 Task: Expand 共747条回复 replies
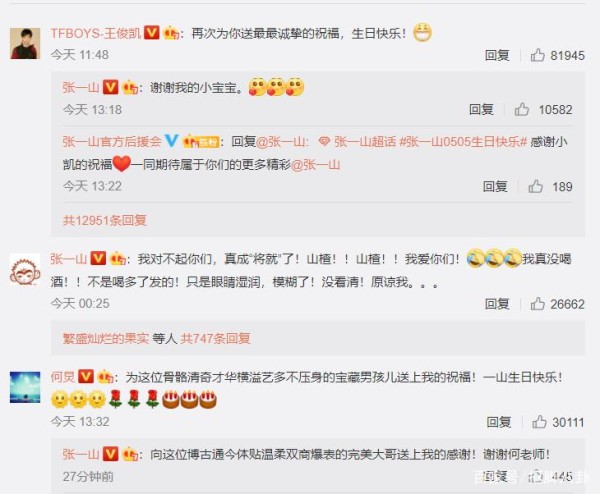click(x=215, y=338)
